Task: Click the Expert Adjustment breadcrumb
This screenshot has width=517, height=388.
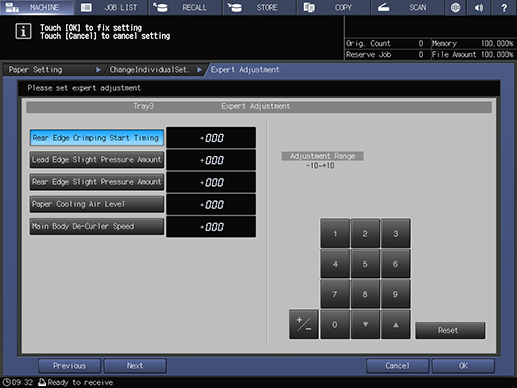Action: (x=245, y=70)
